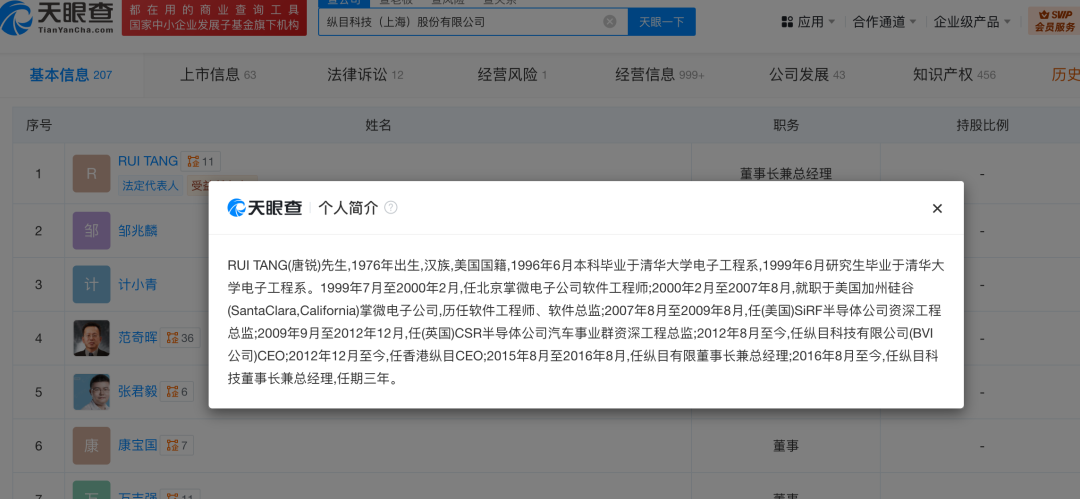Image resolution: width=1080 pixels, height=499 pixels.
Task: Open the 张君毅 name link
Action: pyautogui.click(x=138, y=391)
